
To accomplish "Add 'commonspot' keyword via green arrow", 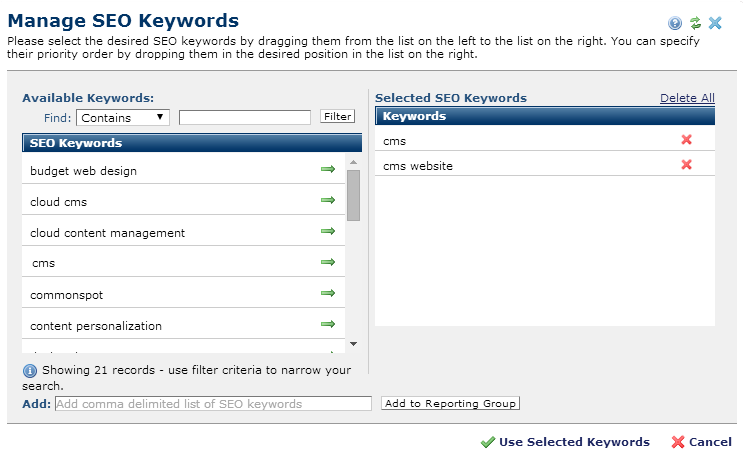I will tap(327, 294).
